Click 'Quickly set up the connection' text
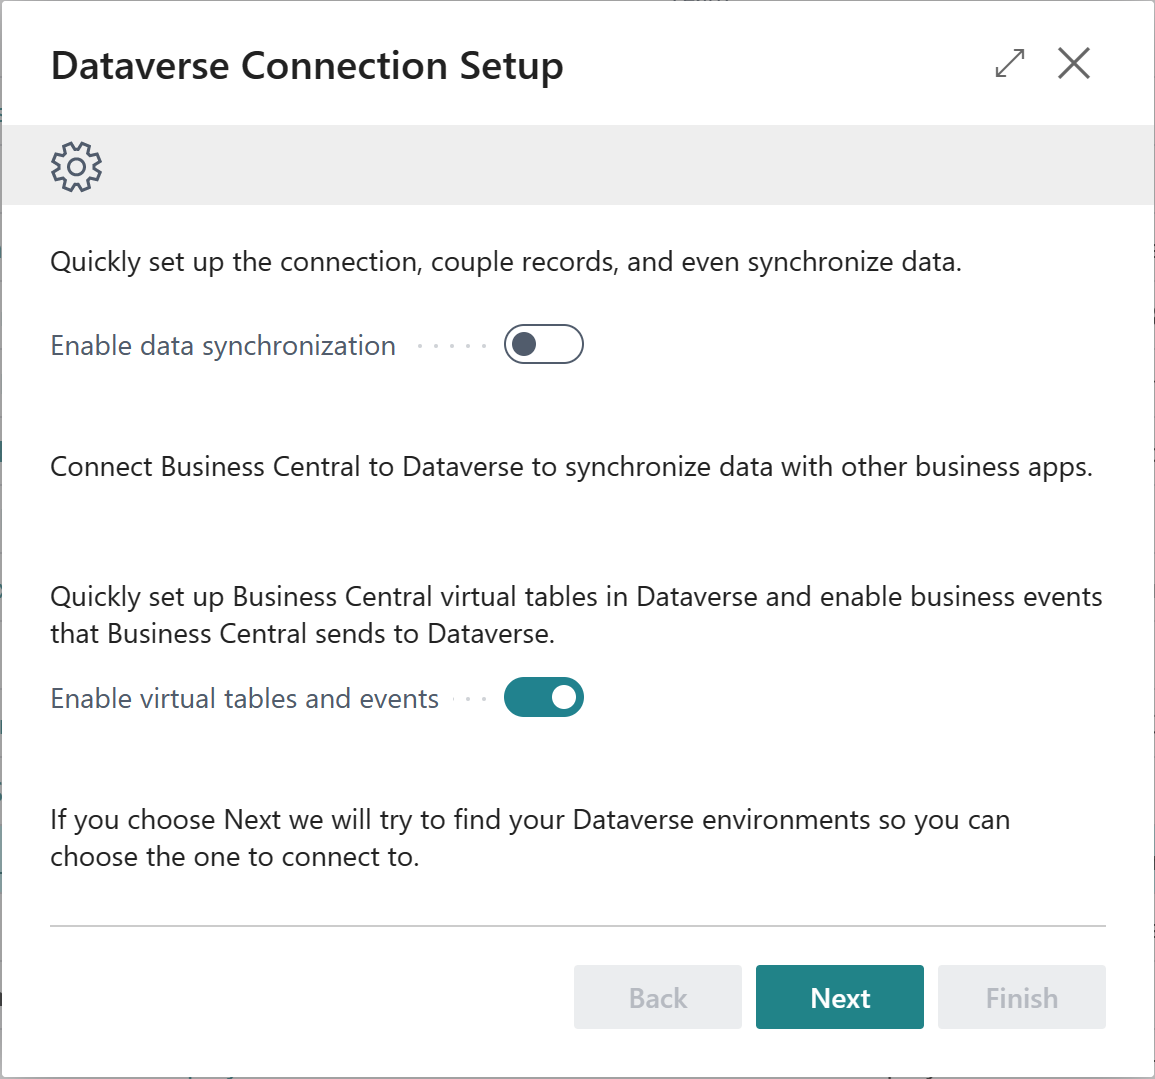 pyautogui.click(x=506, y=262)
